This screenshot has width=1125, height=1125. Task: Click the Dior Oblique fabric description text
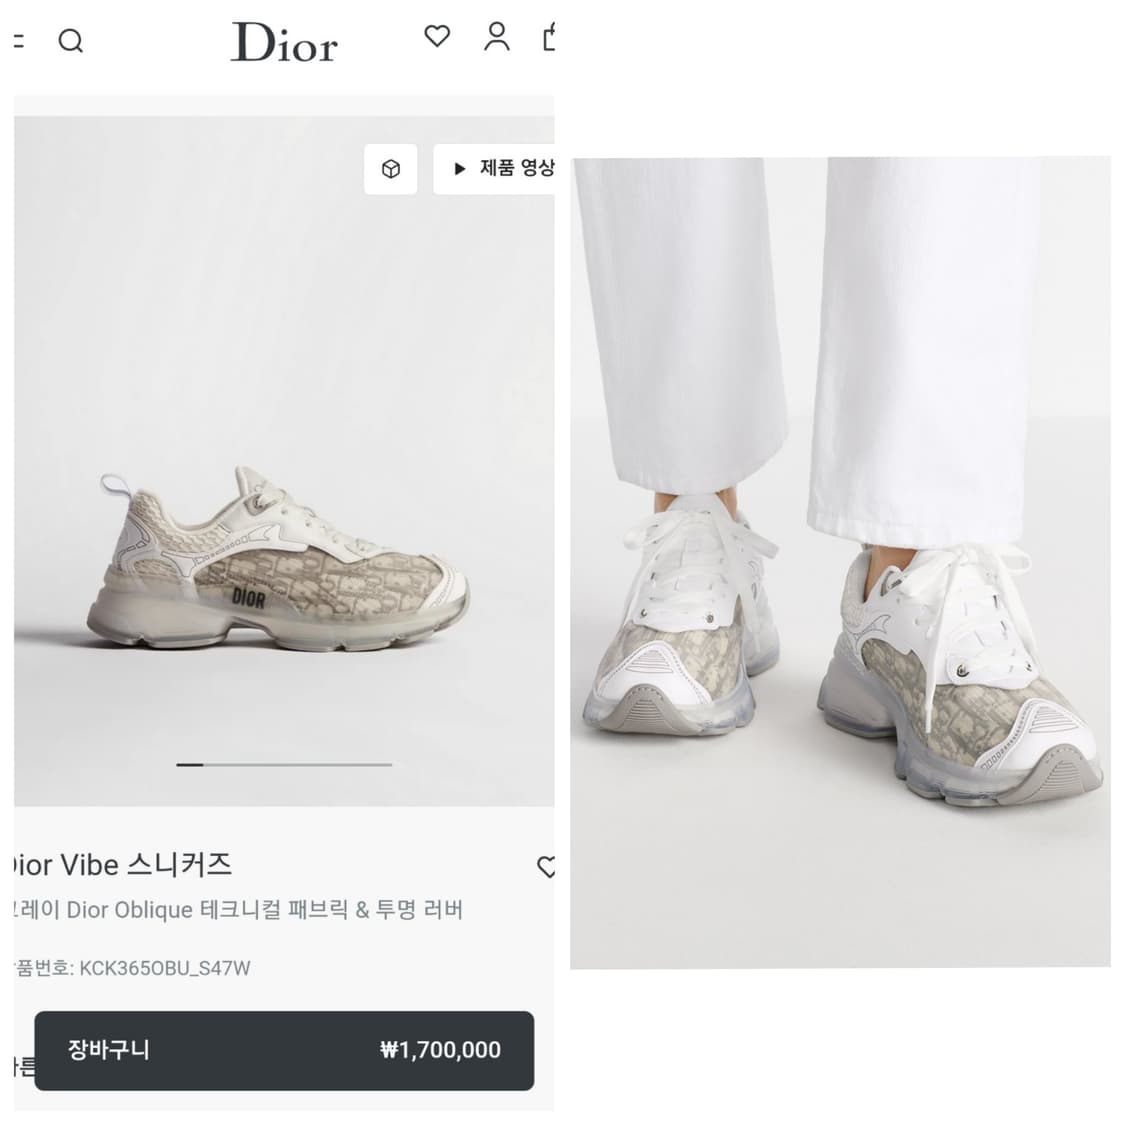(238, 910)
